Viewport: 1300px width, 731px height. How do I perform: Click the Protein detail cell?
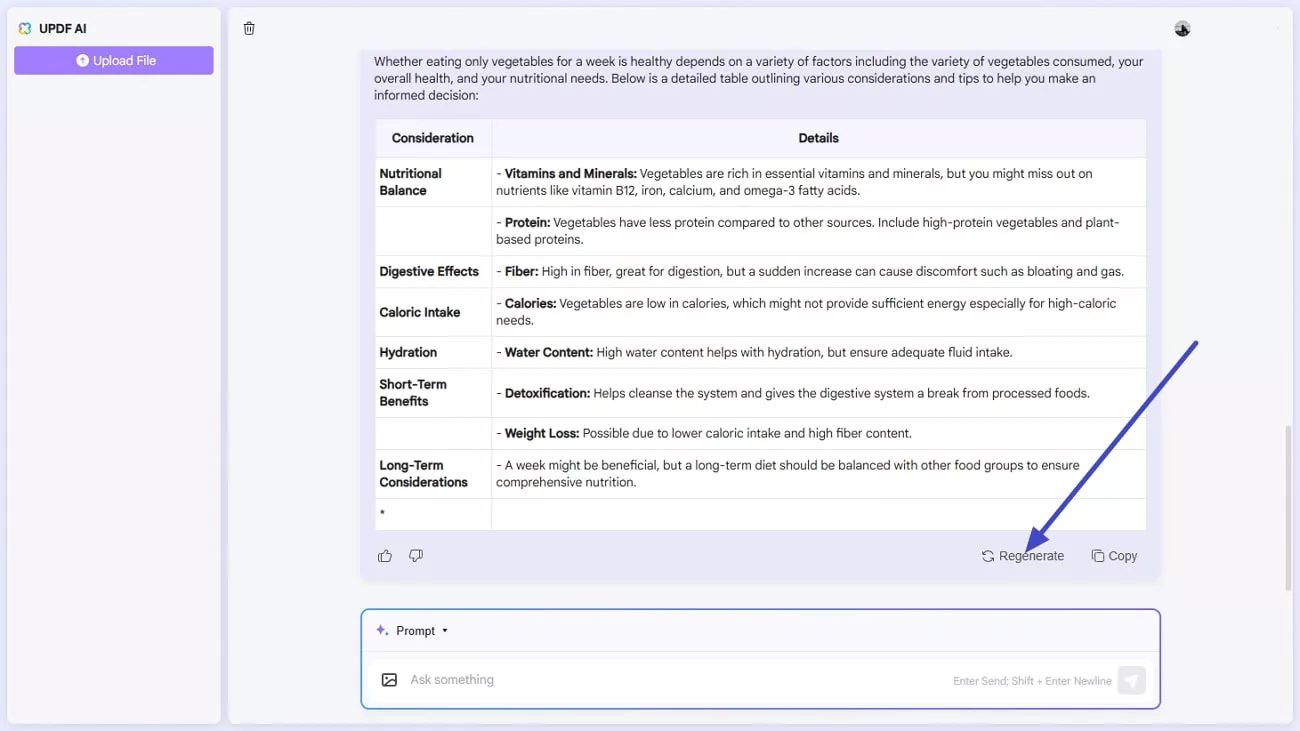click(x=818, y=231)
